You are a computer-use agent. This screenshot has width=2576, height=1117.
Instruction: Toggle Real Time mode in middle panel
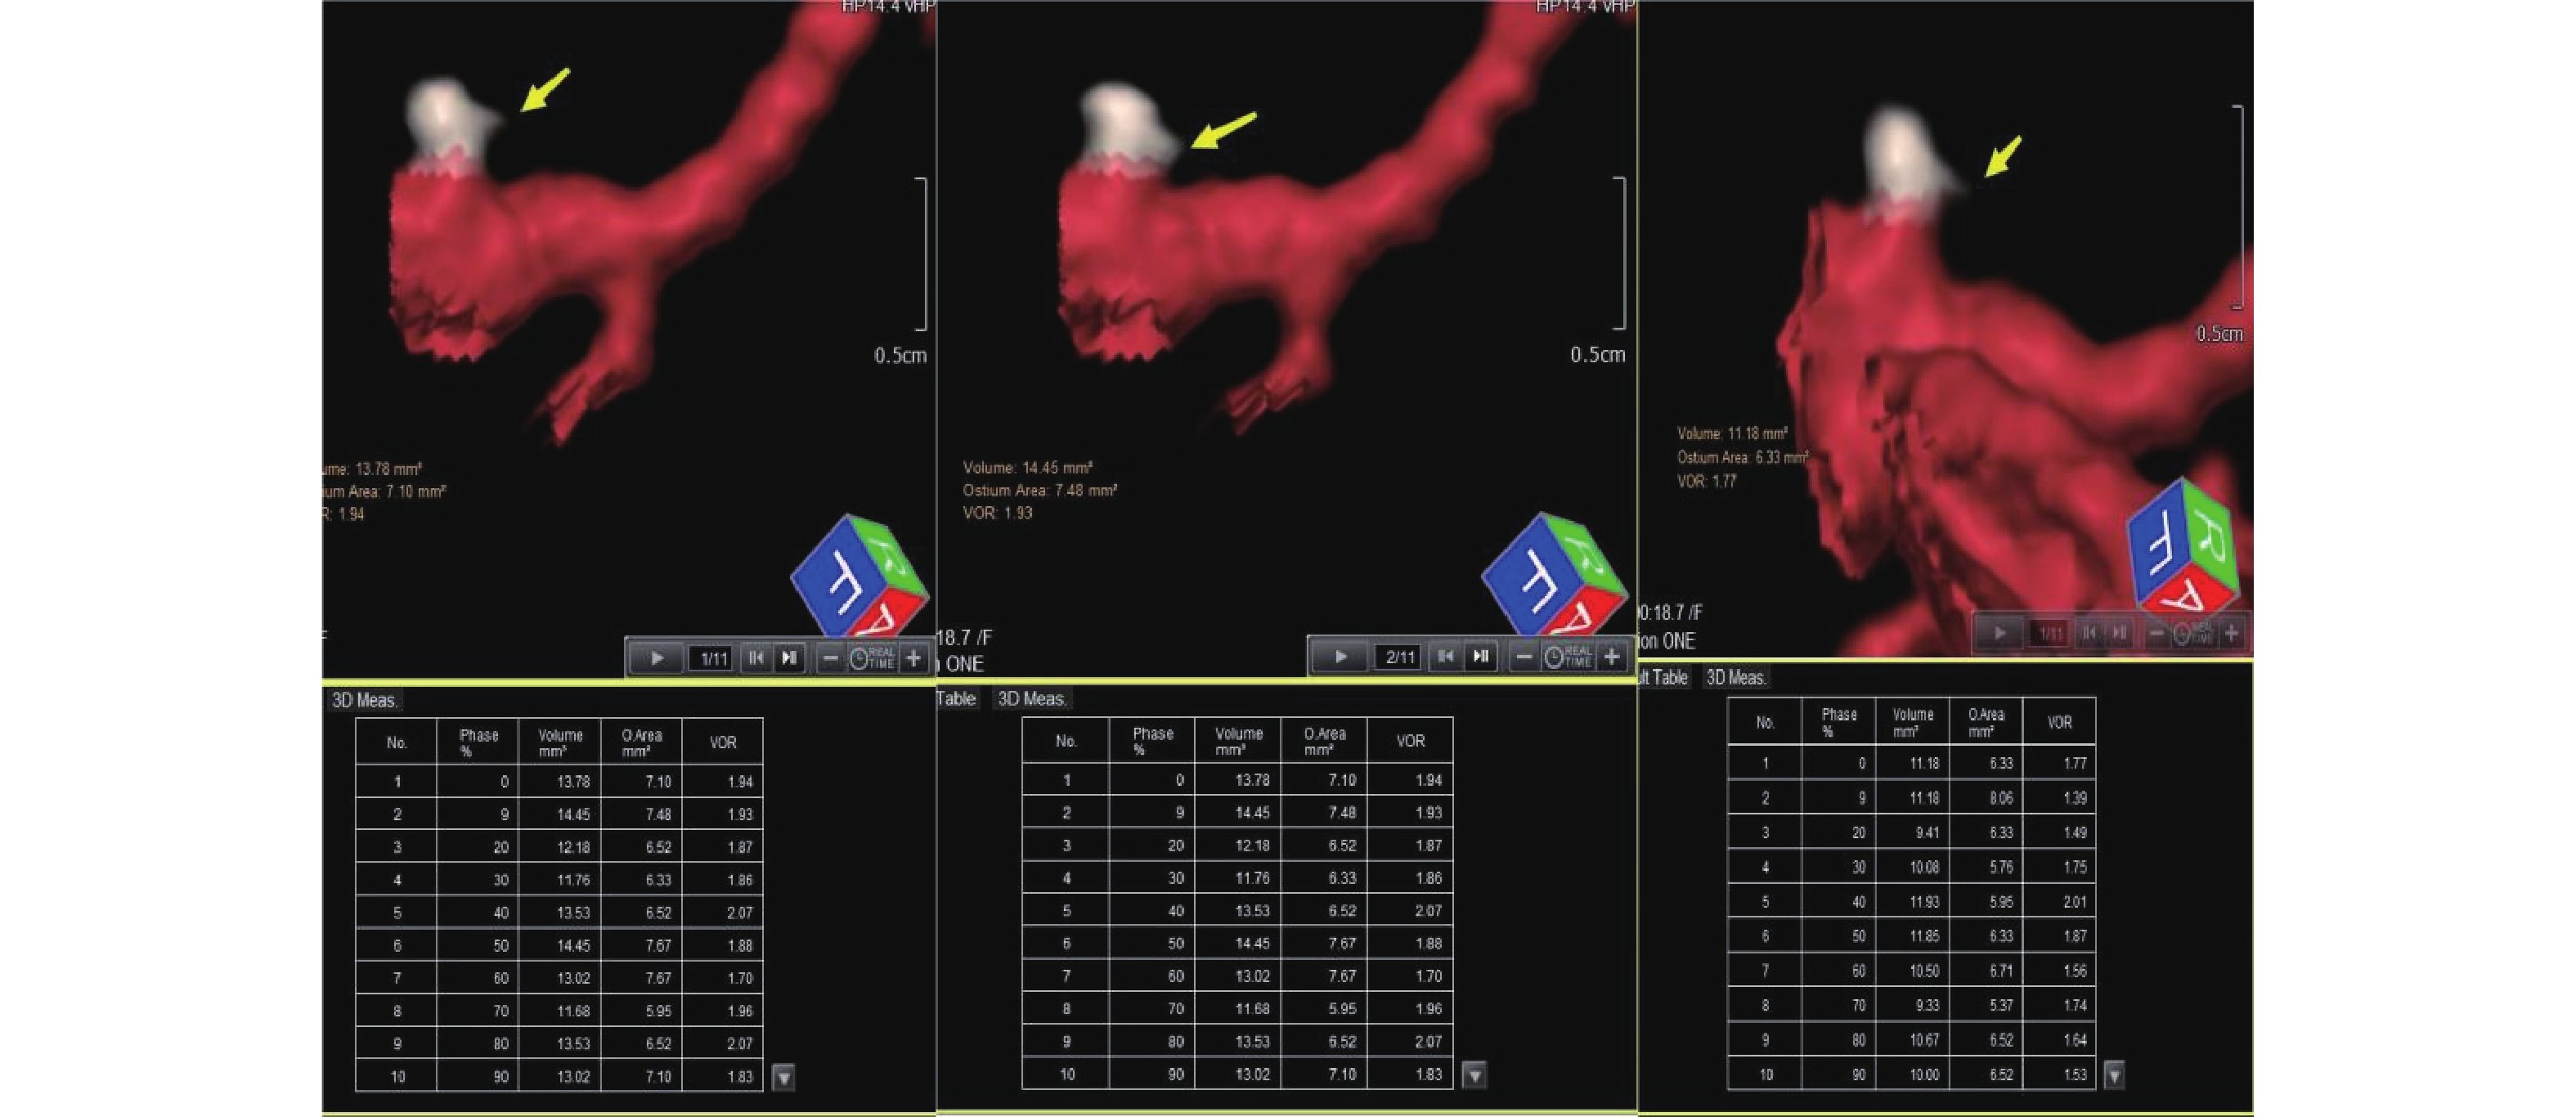tap(1567, 657)
